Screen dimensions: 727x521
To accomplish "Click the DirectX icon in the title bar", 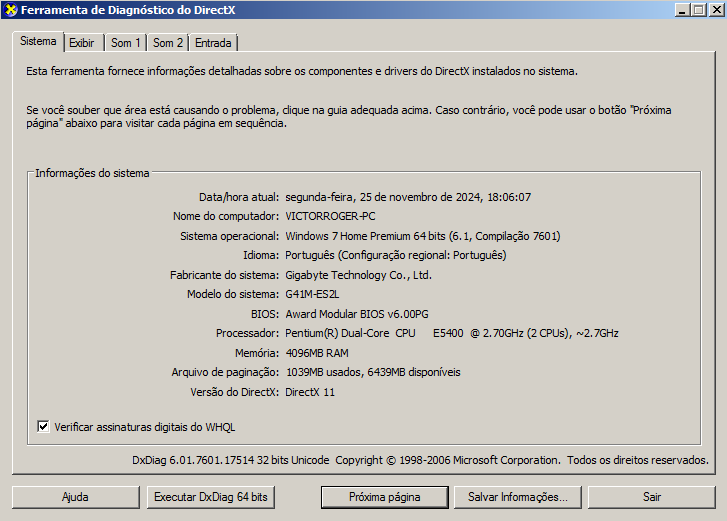I will pyautogui.click(x=11, y=10).
